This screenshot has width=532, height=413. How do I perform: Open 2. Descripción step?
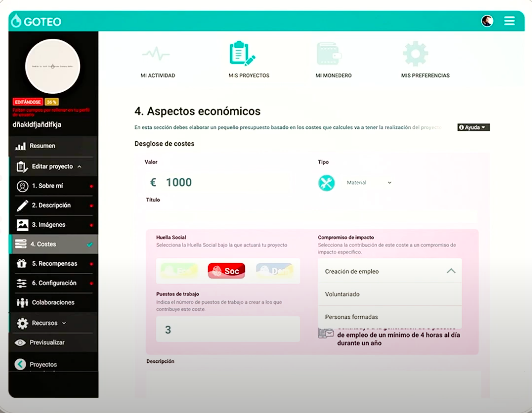[54, 205]
